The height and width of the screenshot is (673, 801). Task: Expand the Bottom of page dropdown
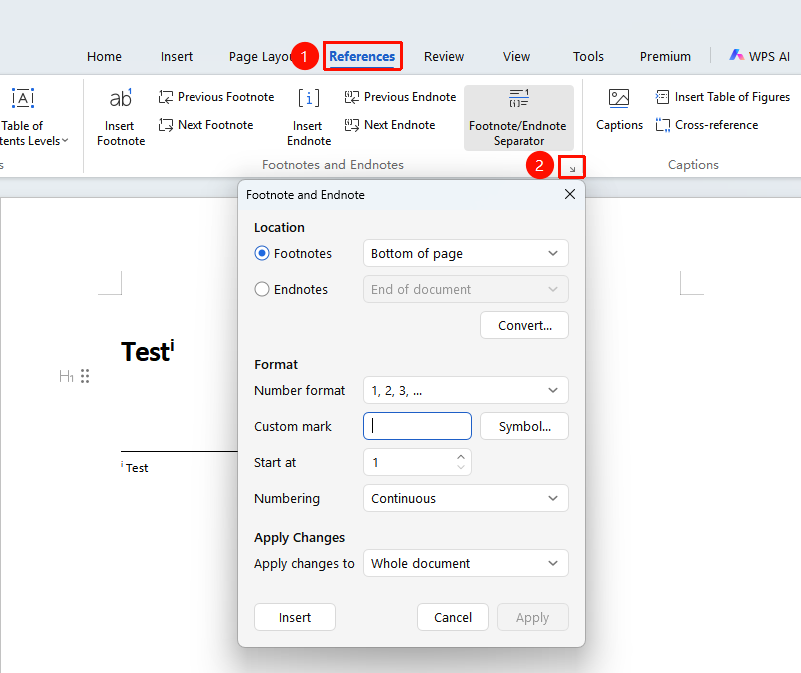click(x=465, y=253)
